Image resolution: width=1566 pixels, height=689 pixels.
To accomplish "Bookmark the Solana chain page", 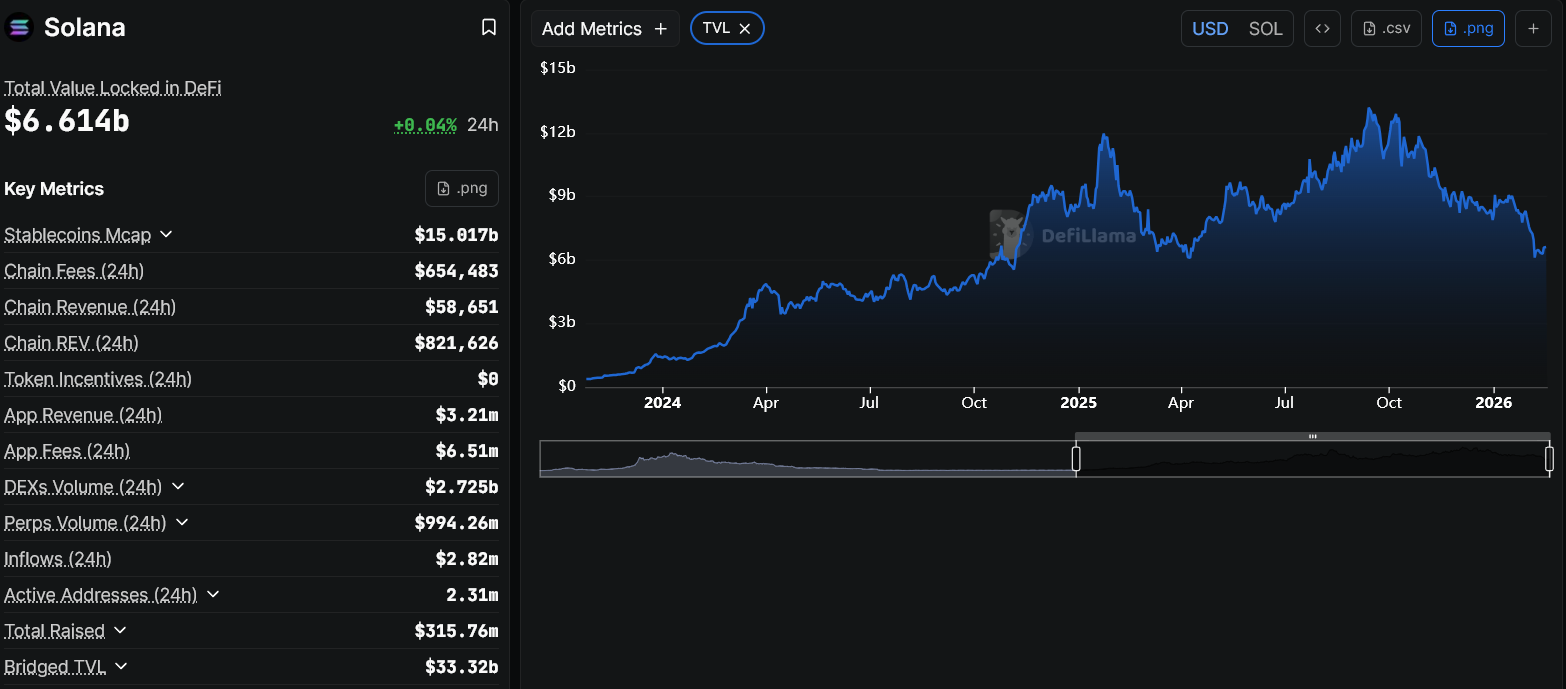I will 489,27.
